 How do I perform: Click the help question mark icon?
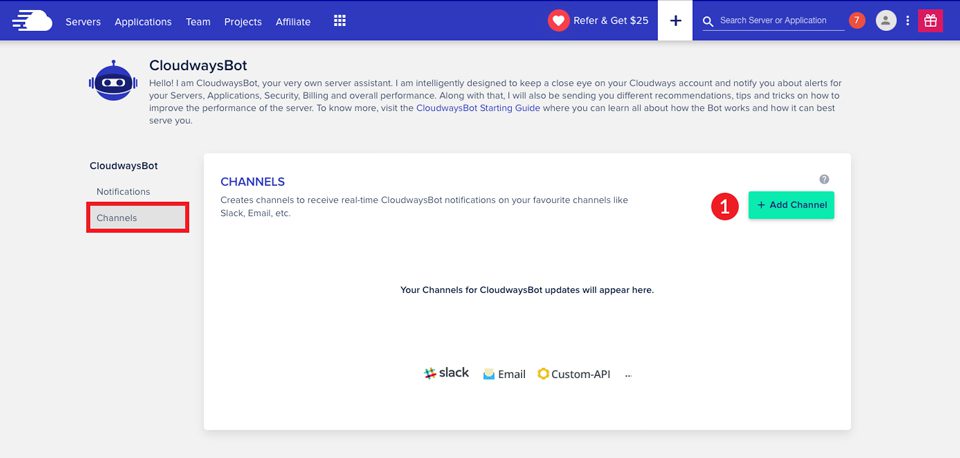[x=824, y=179]
